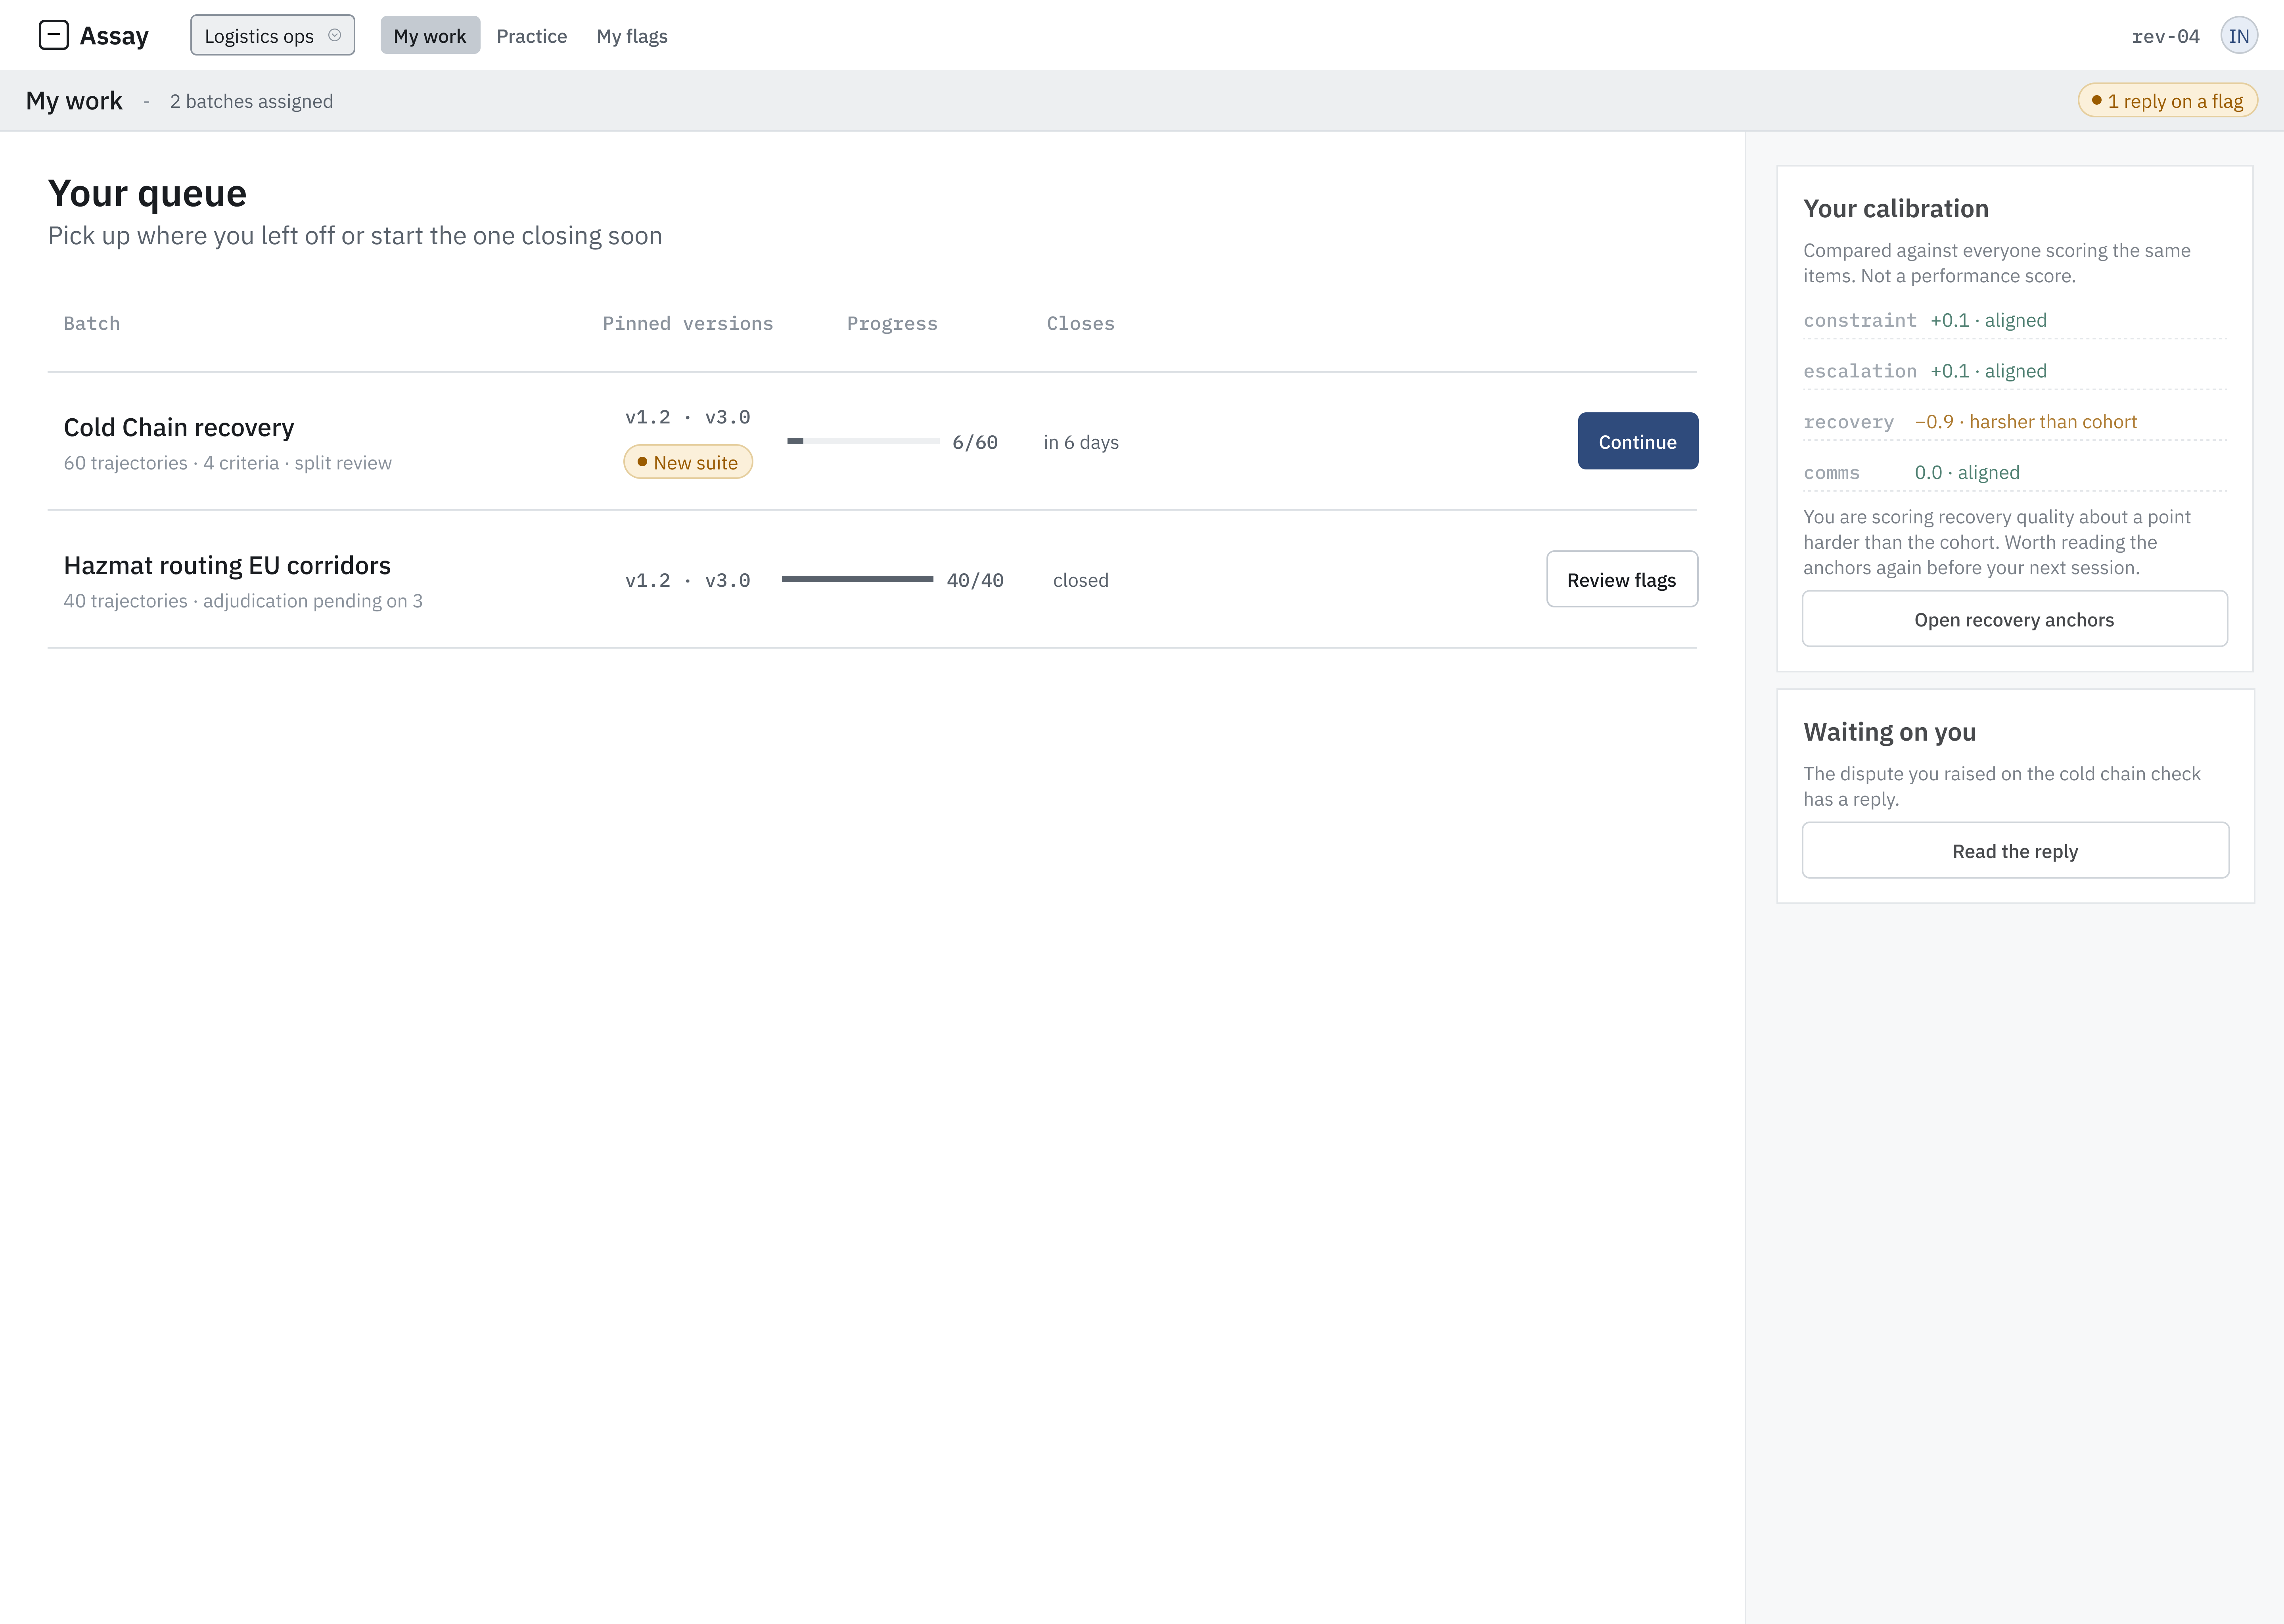Open the My flags tab
Viewport: 2284px width, 1624px height.
(632, 36)
